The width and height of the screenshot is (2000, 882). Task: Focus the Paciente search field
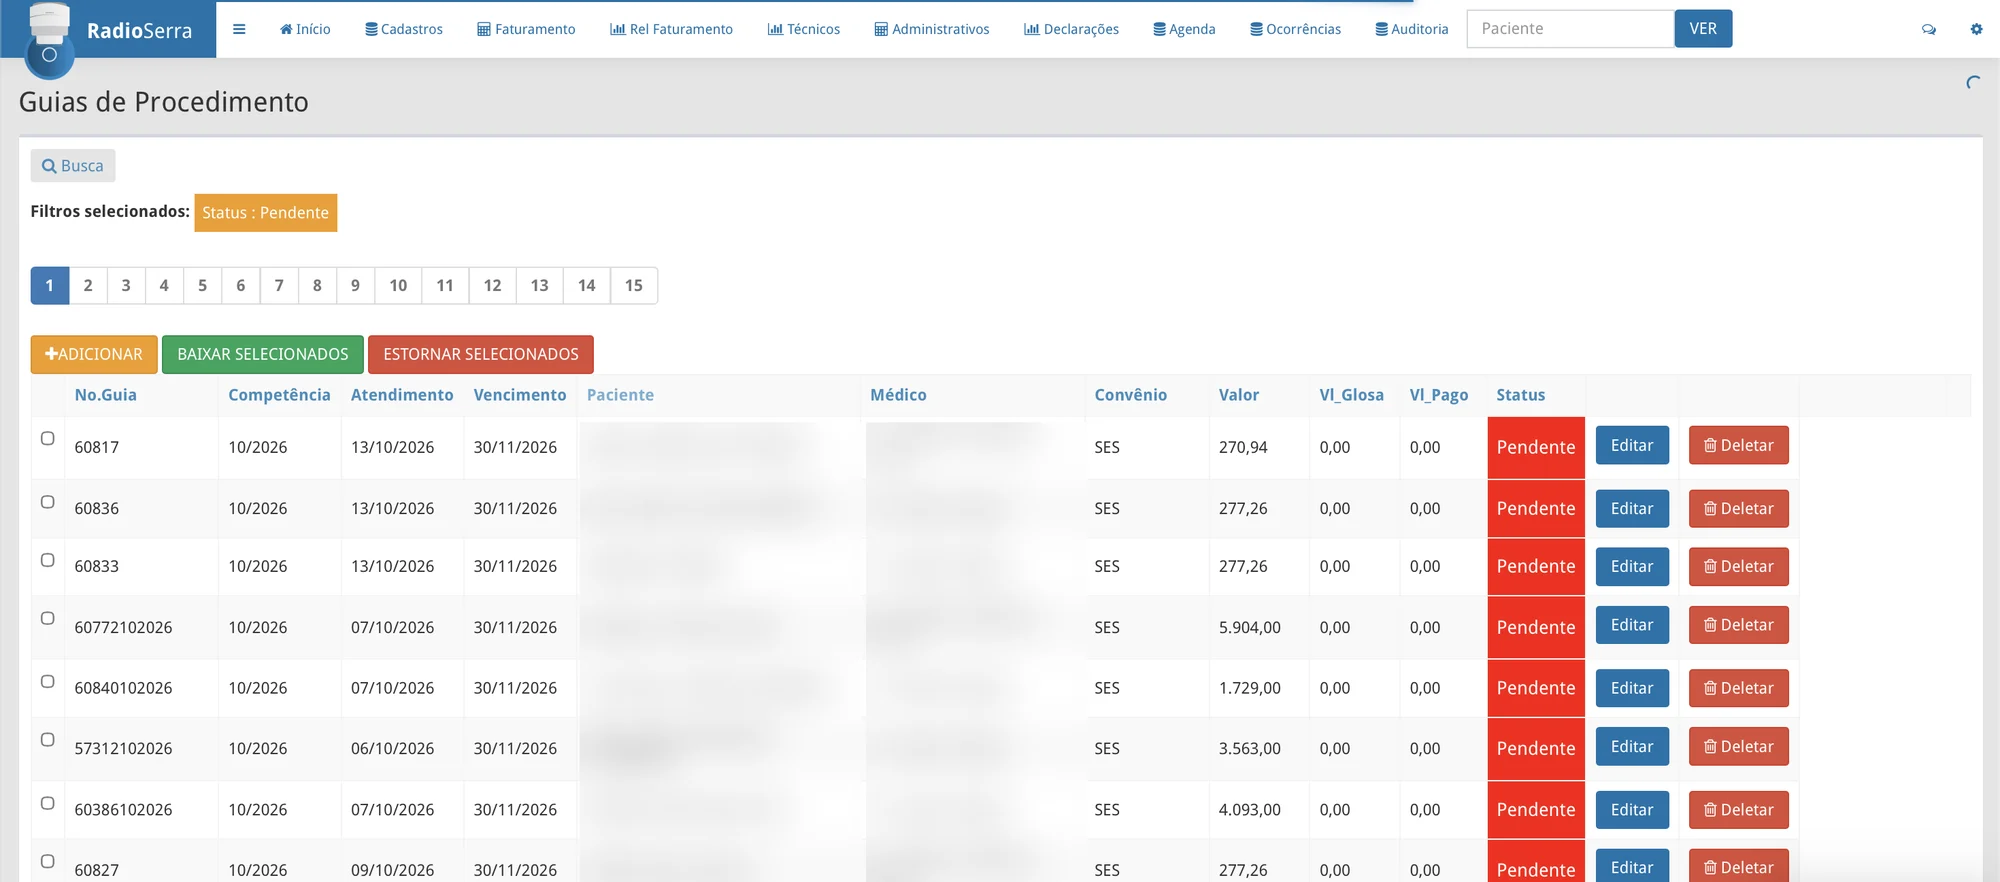[x=1570, y=29]
